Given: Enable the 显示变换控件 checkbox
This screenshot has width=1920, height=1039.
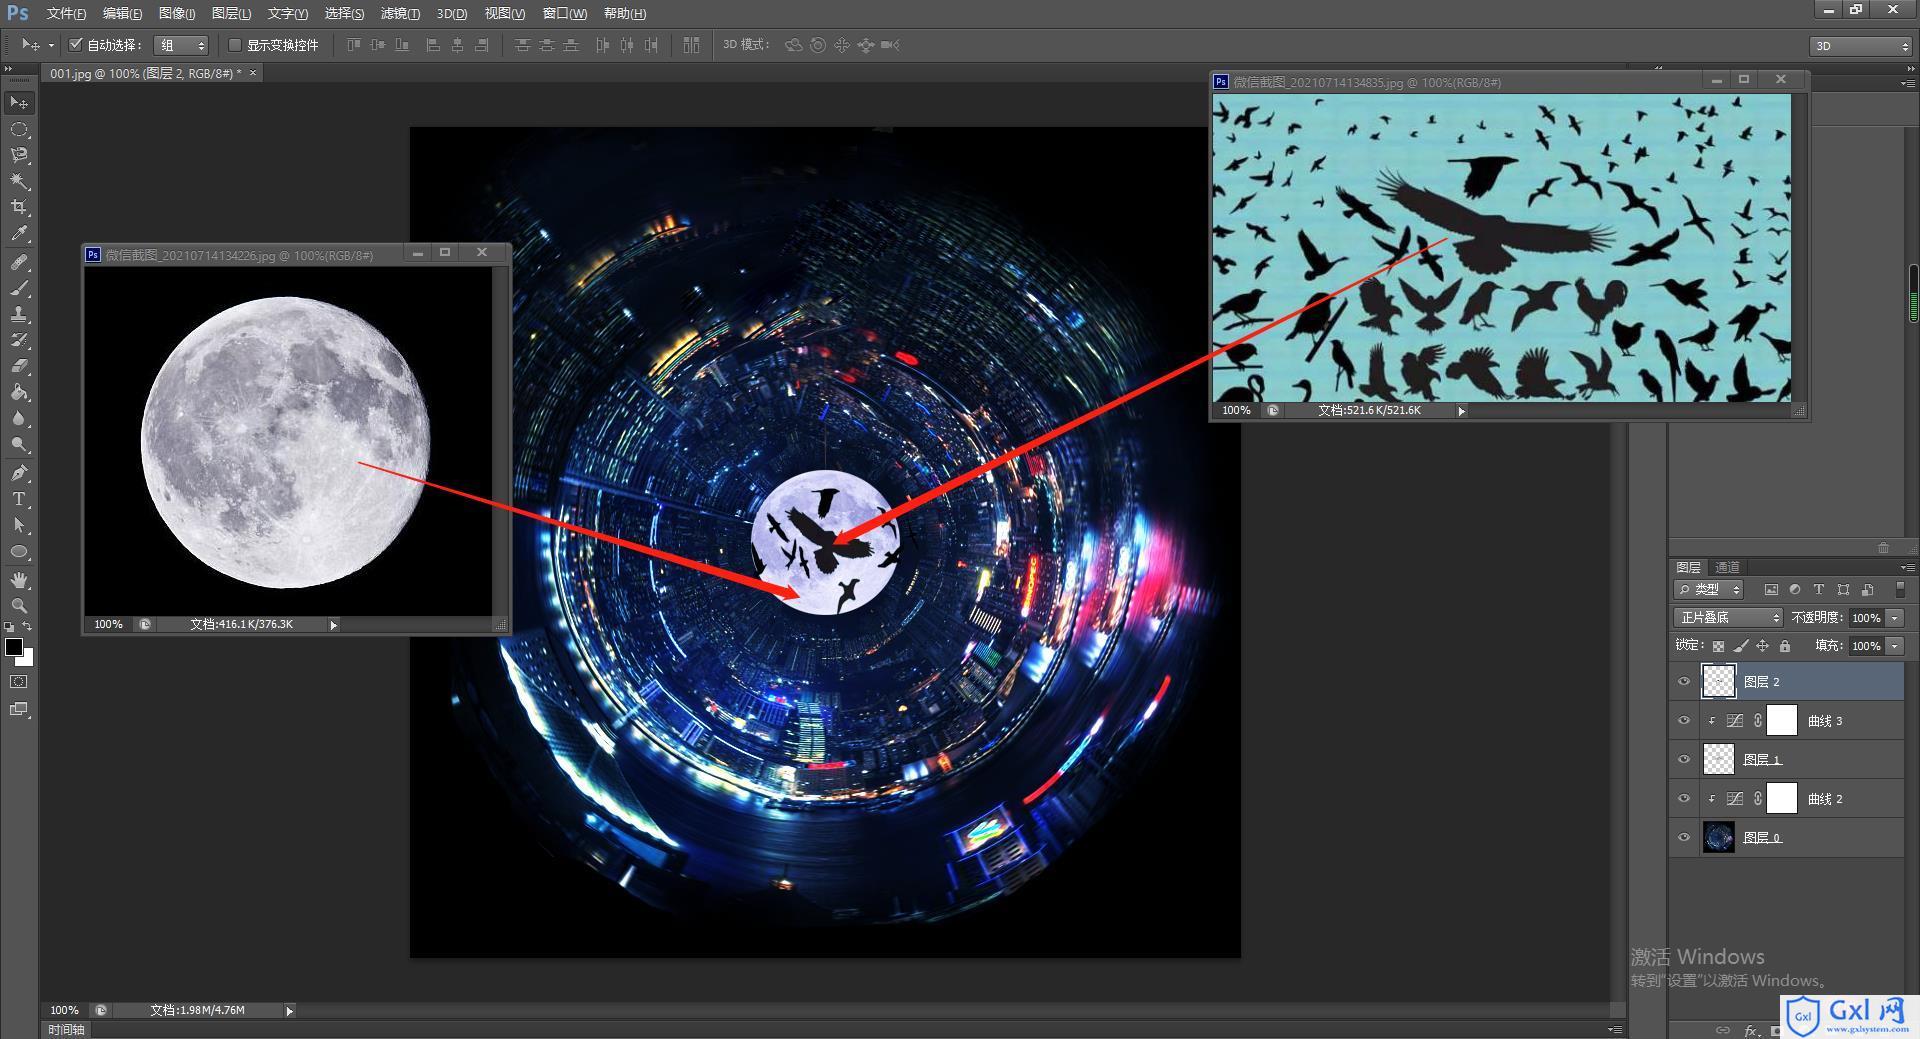Looking at the screenshot, I should (x=235, y=45).
